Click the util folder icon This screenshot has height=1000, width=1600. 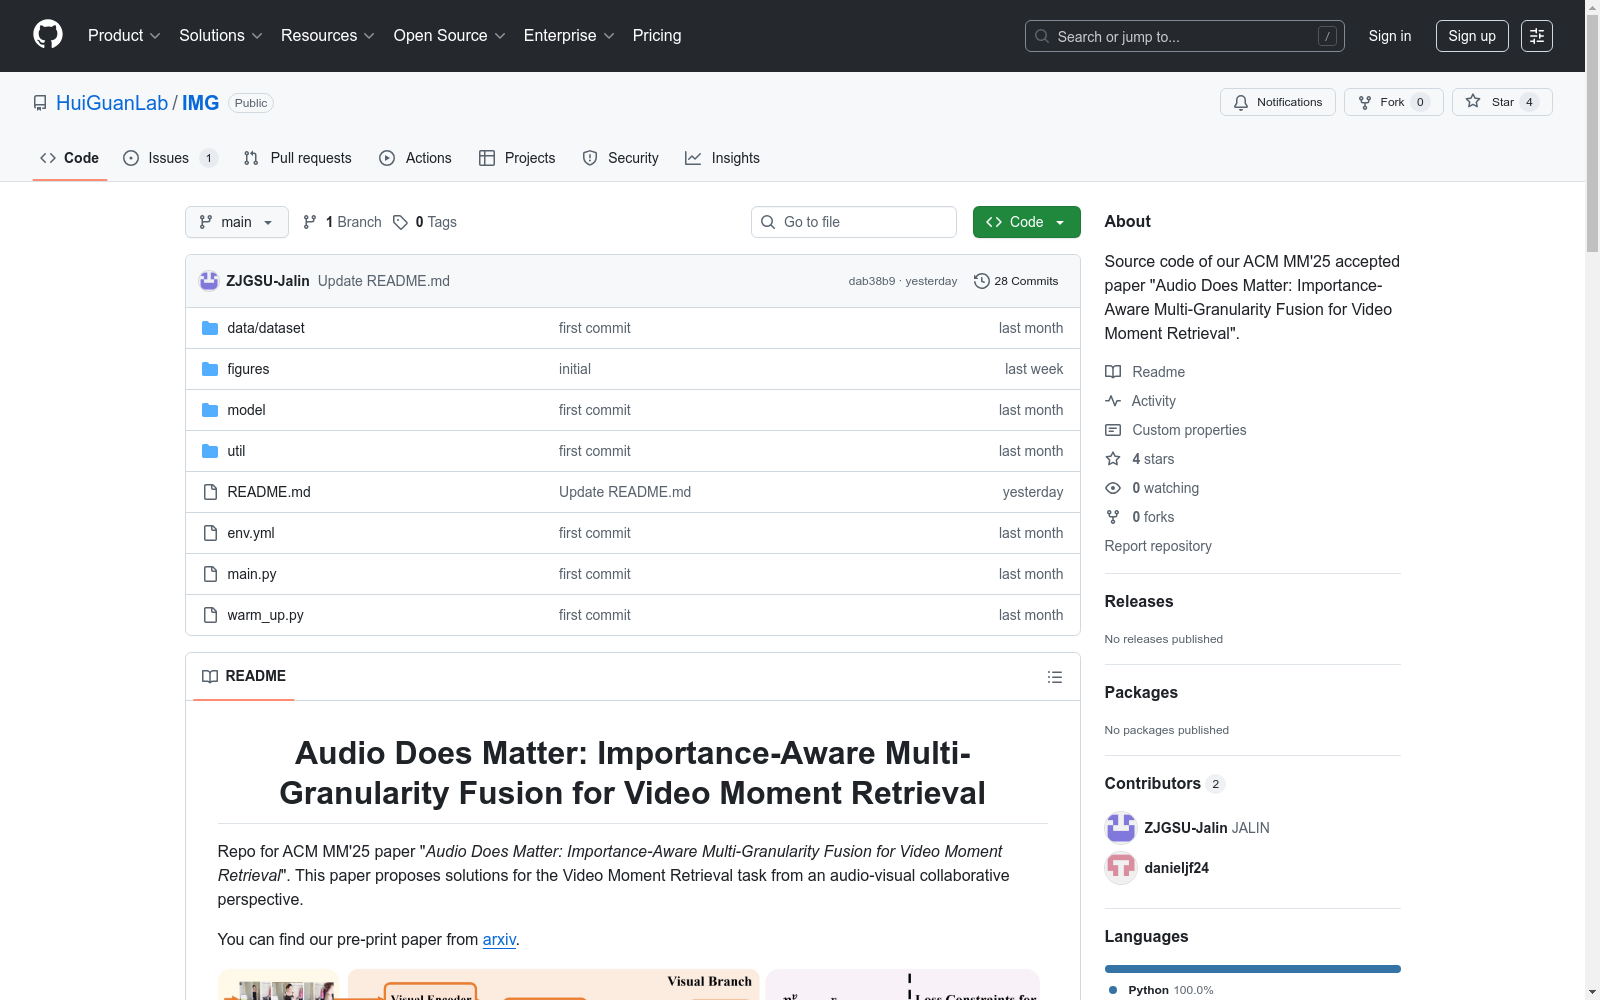click(210, 451)
